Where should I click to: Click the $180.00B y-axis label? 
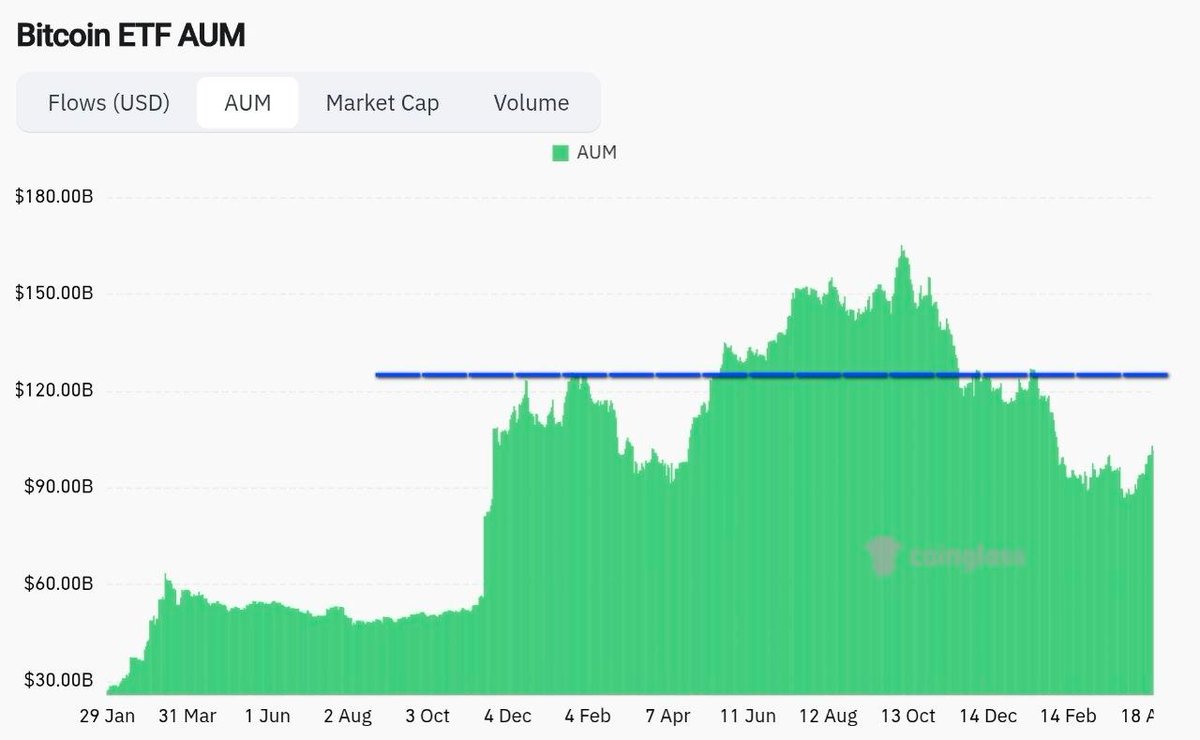(55, 196)
